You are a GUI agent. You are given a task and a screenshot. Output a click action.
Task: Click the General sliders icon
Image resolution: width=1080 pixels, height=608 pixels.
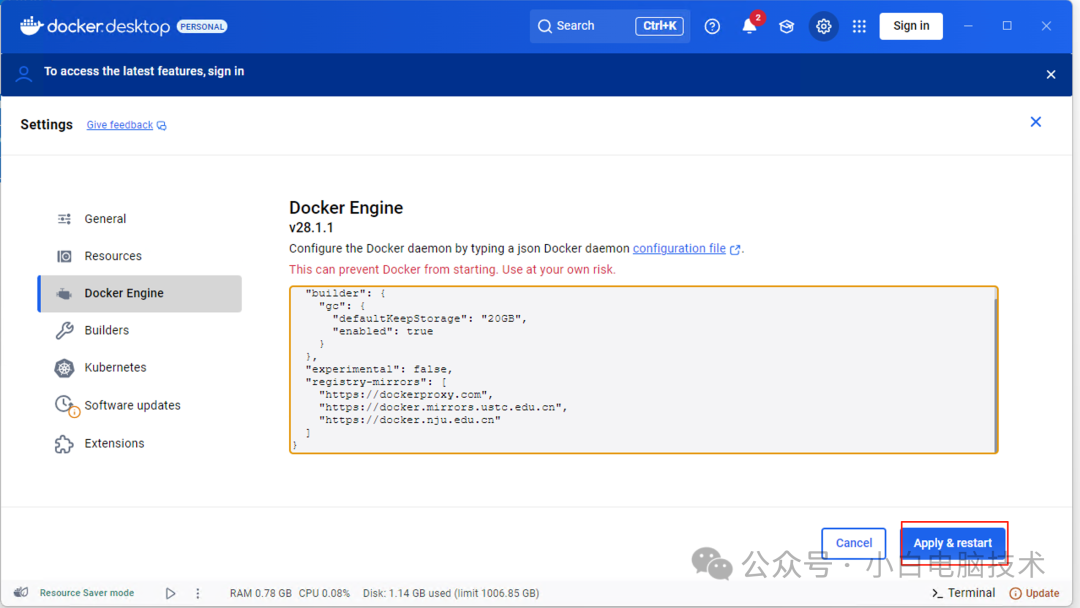(64, 219)
